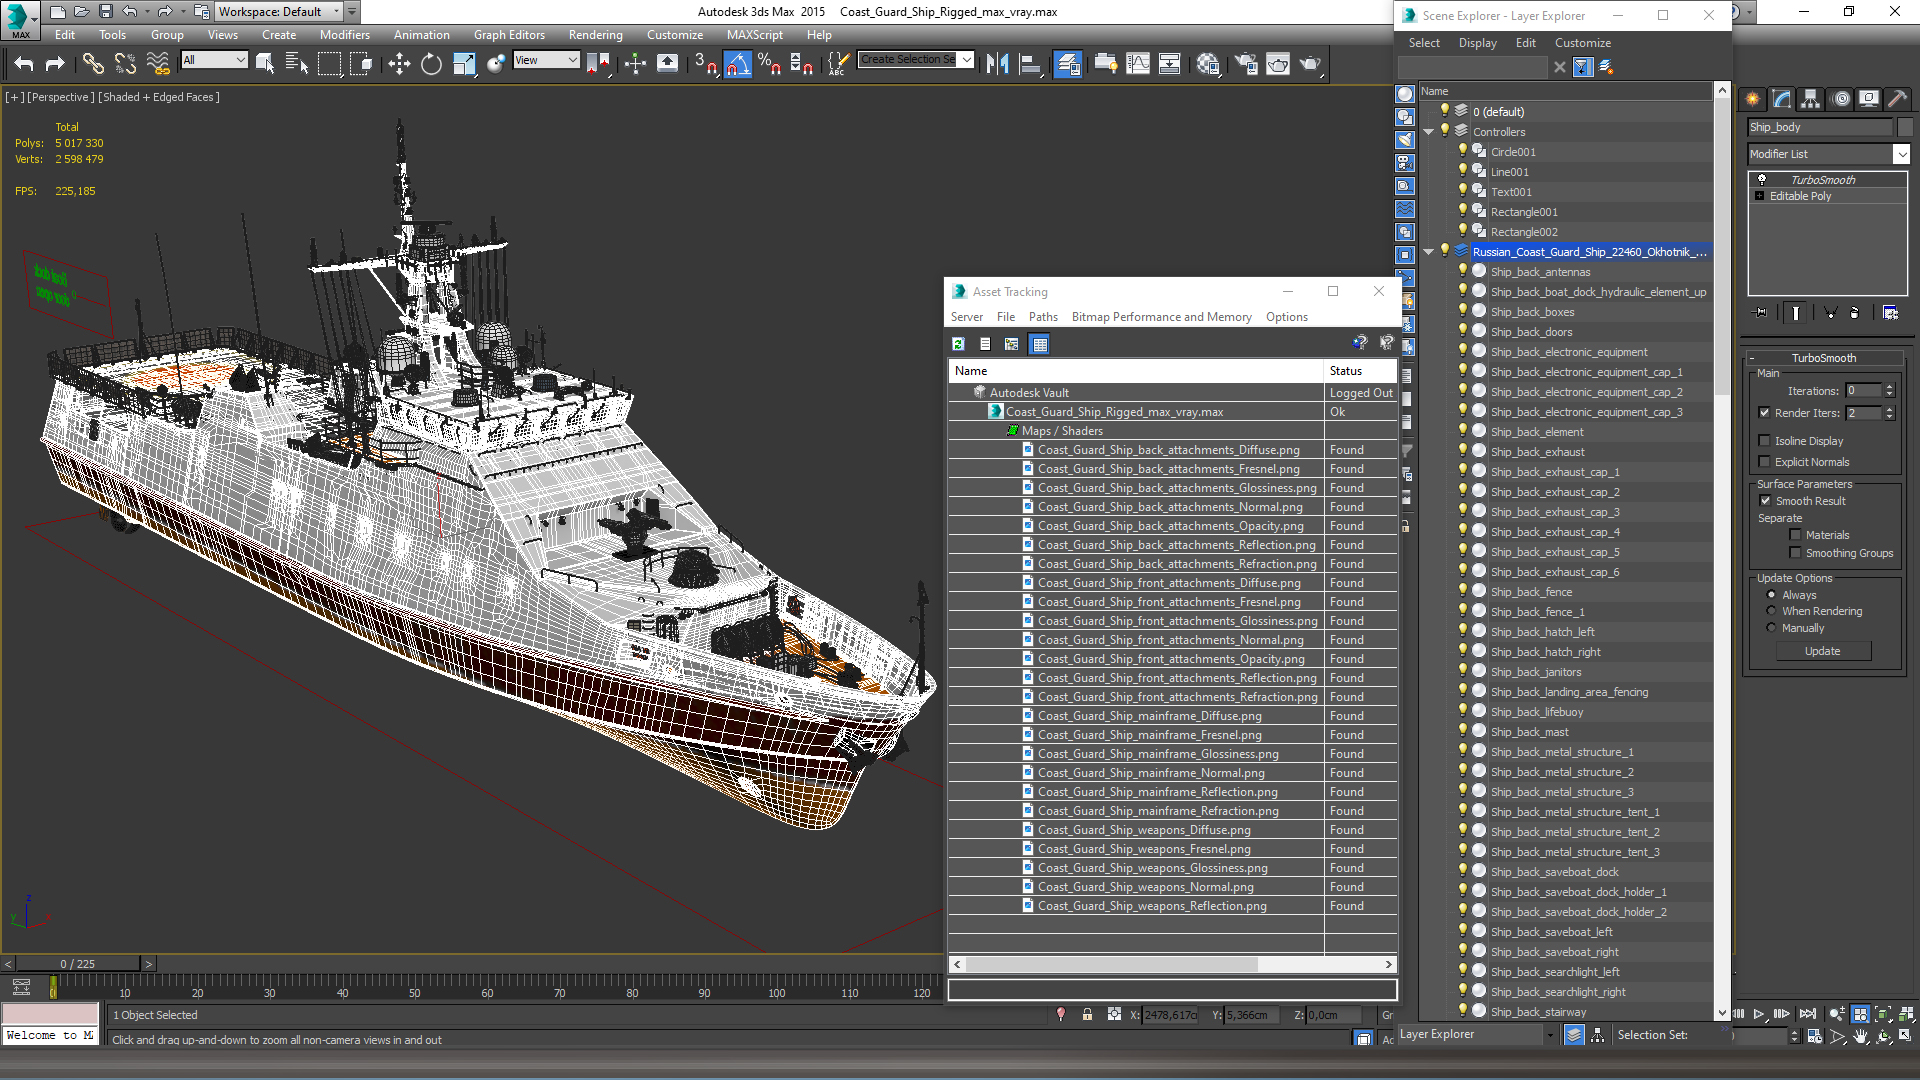Open Bitmap Performance and Memory menu
The width and height of the screenshot is (1920, 1080).
1161,317
